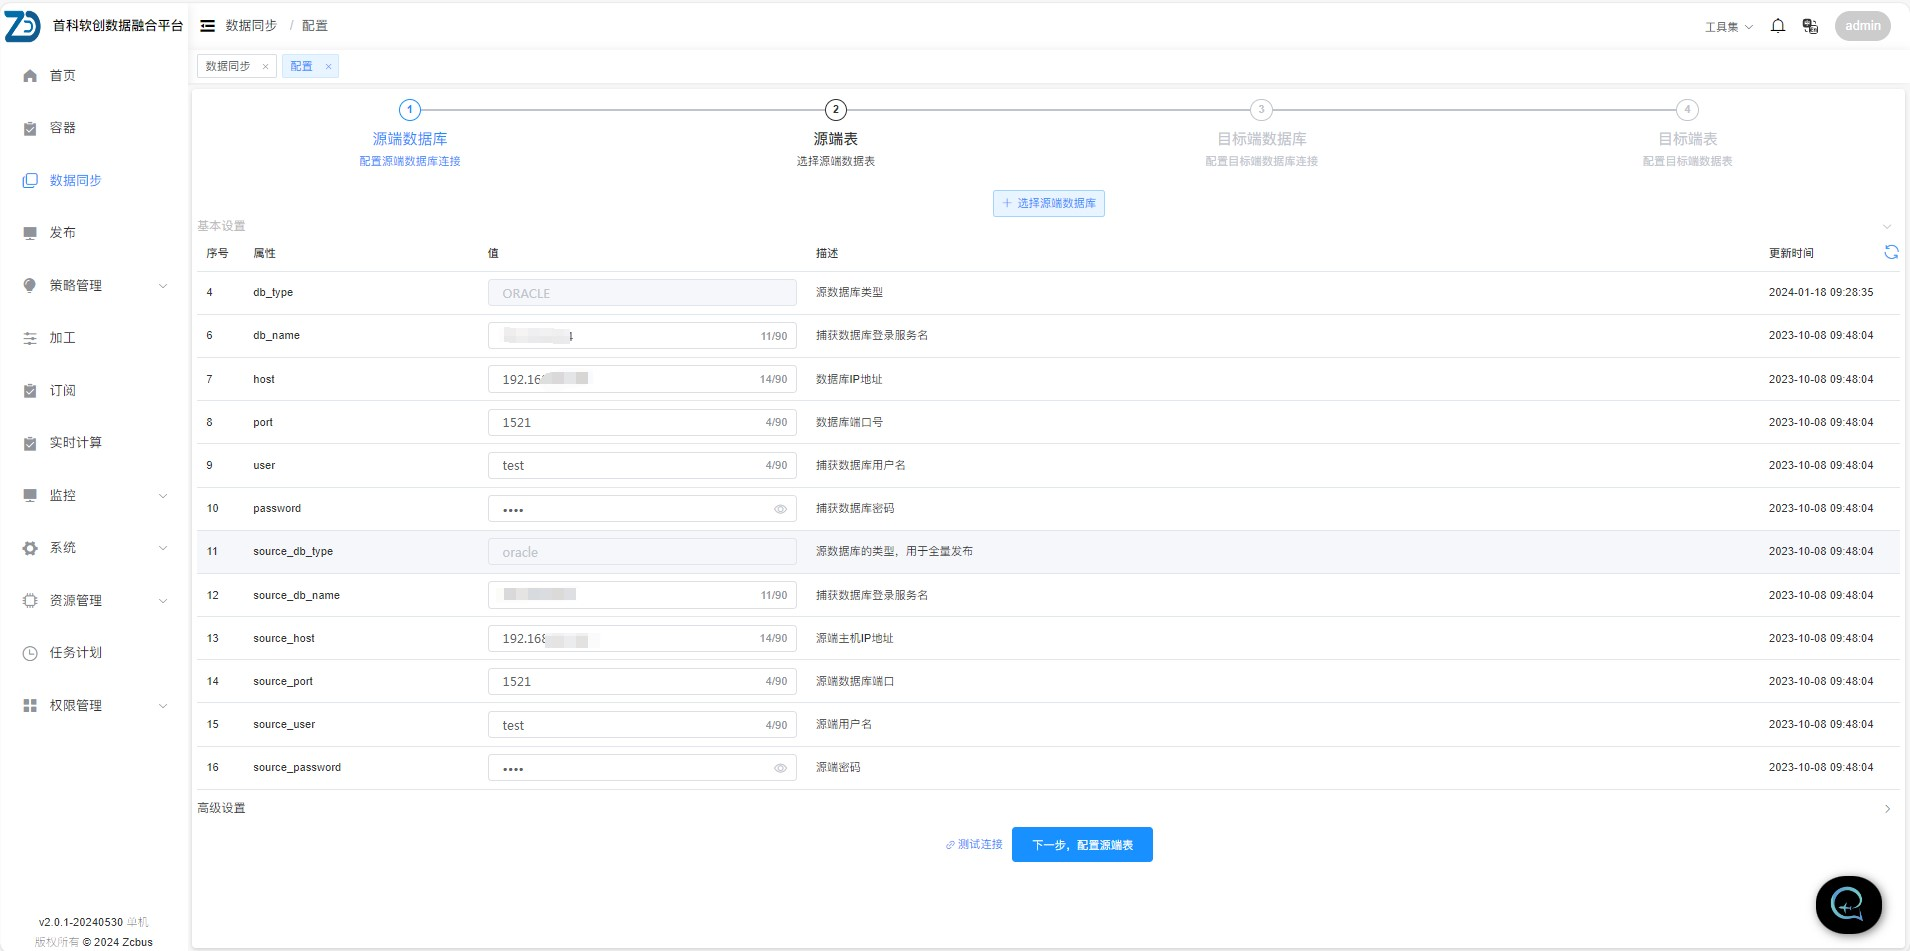This screenshot has height=951, width=1910.
Task: Click step 1 circle 源端数据库
Action: click(x=410, y=110)
